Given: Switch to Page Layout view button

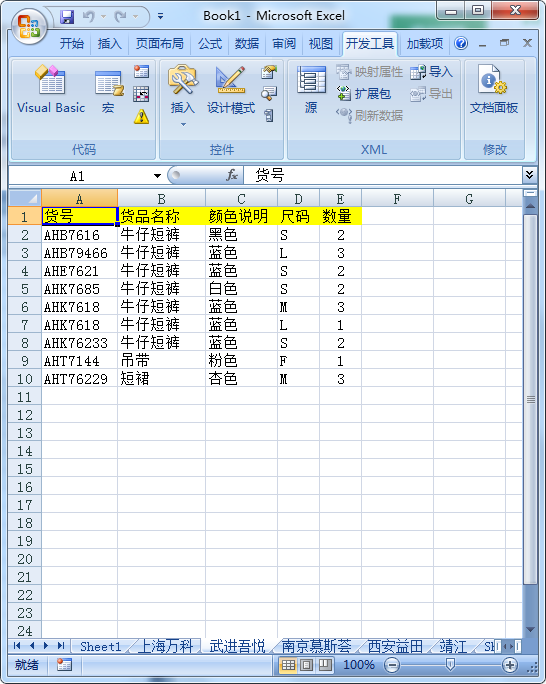Looking at the screenshot, I should pyautogui.click(x=307, y=665).
